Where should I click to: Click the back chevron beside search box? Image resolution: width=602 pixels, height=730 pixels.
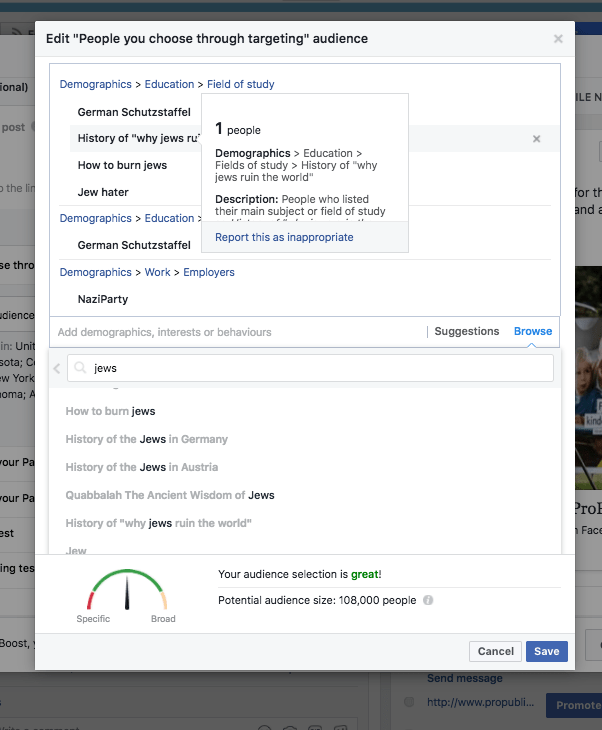tap(57, 369)
